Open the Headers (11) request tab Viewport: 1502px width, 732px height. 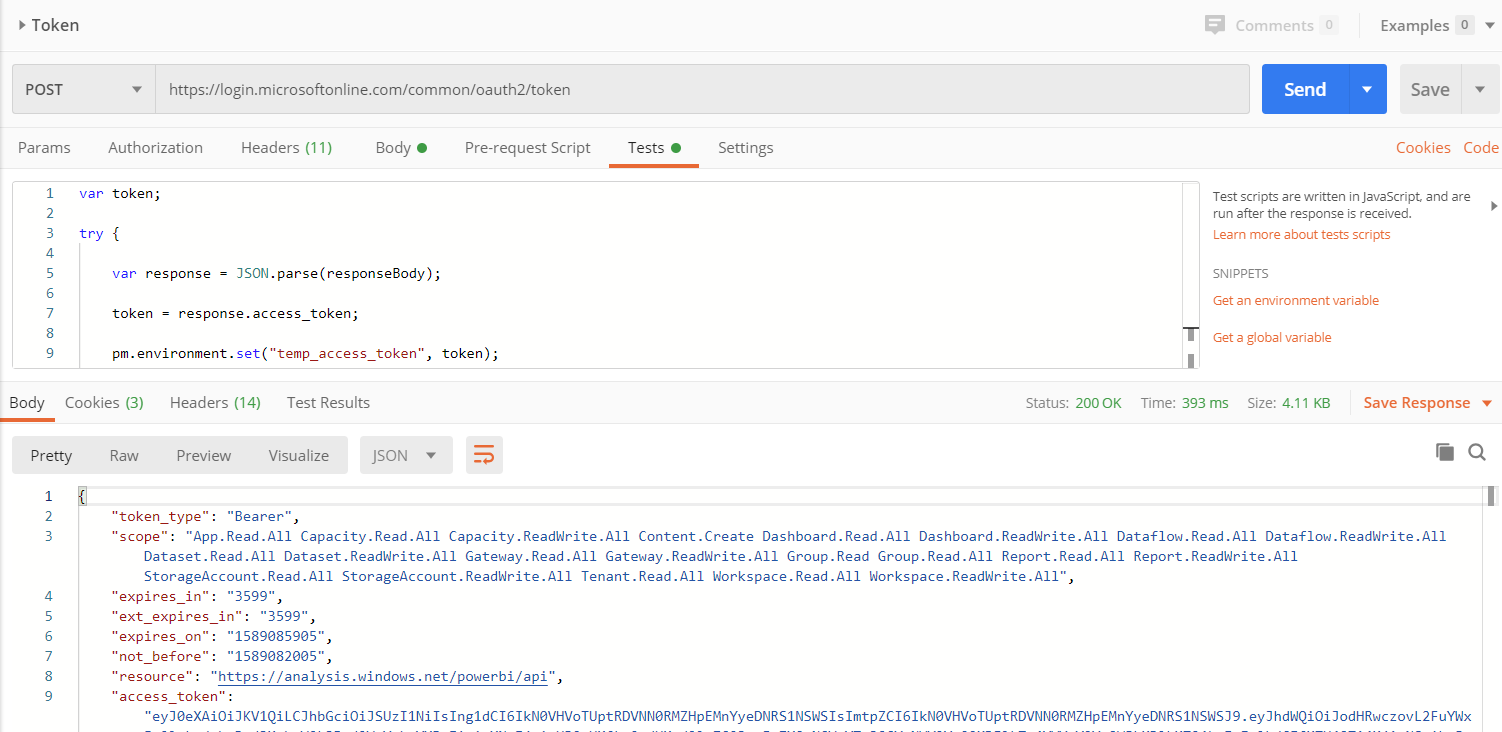coord(286,147)
